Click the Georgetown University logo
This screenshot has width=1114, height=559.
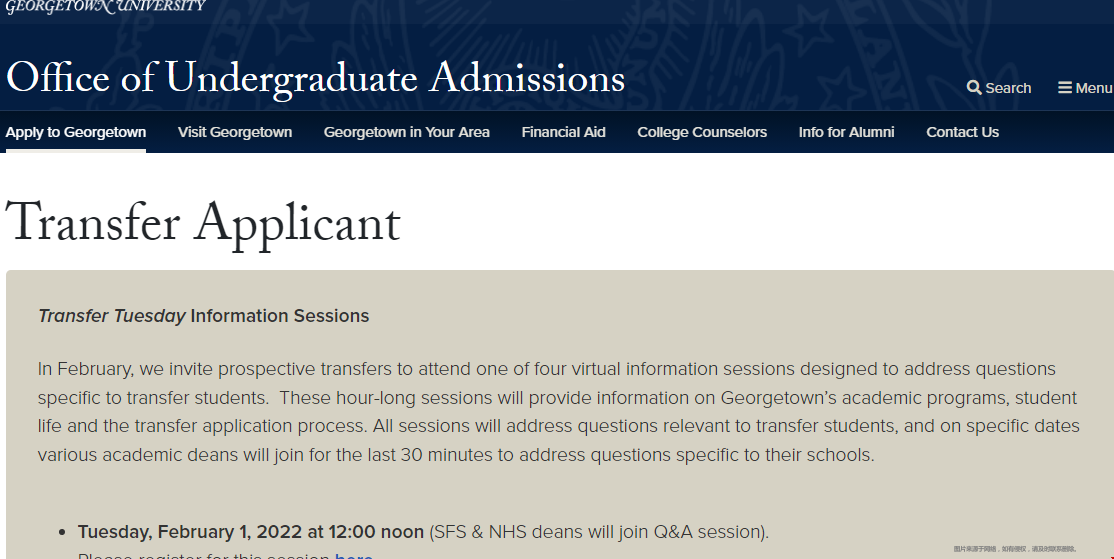[105, 7]
